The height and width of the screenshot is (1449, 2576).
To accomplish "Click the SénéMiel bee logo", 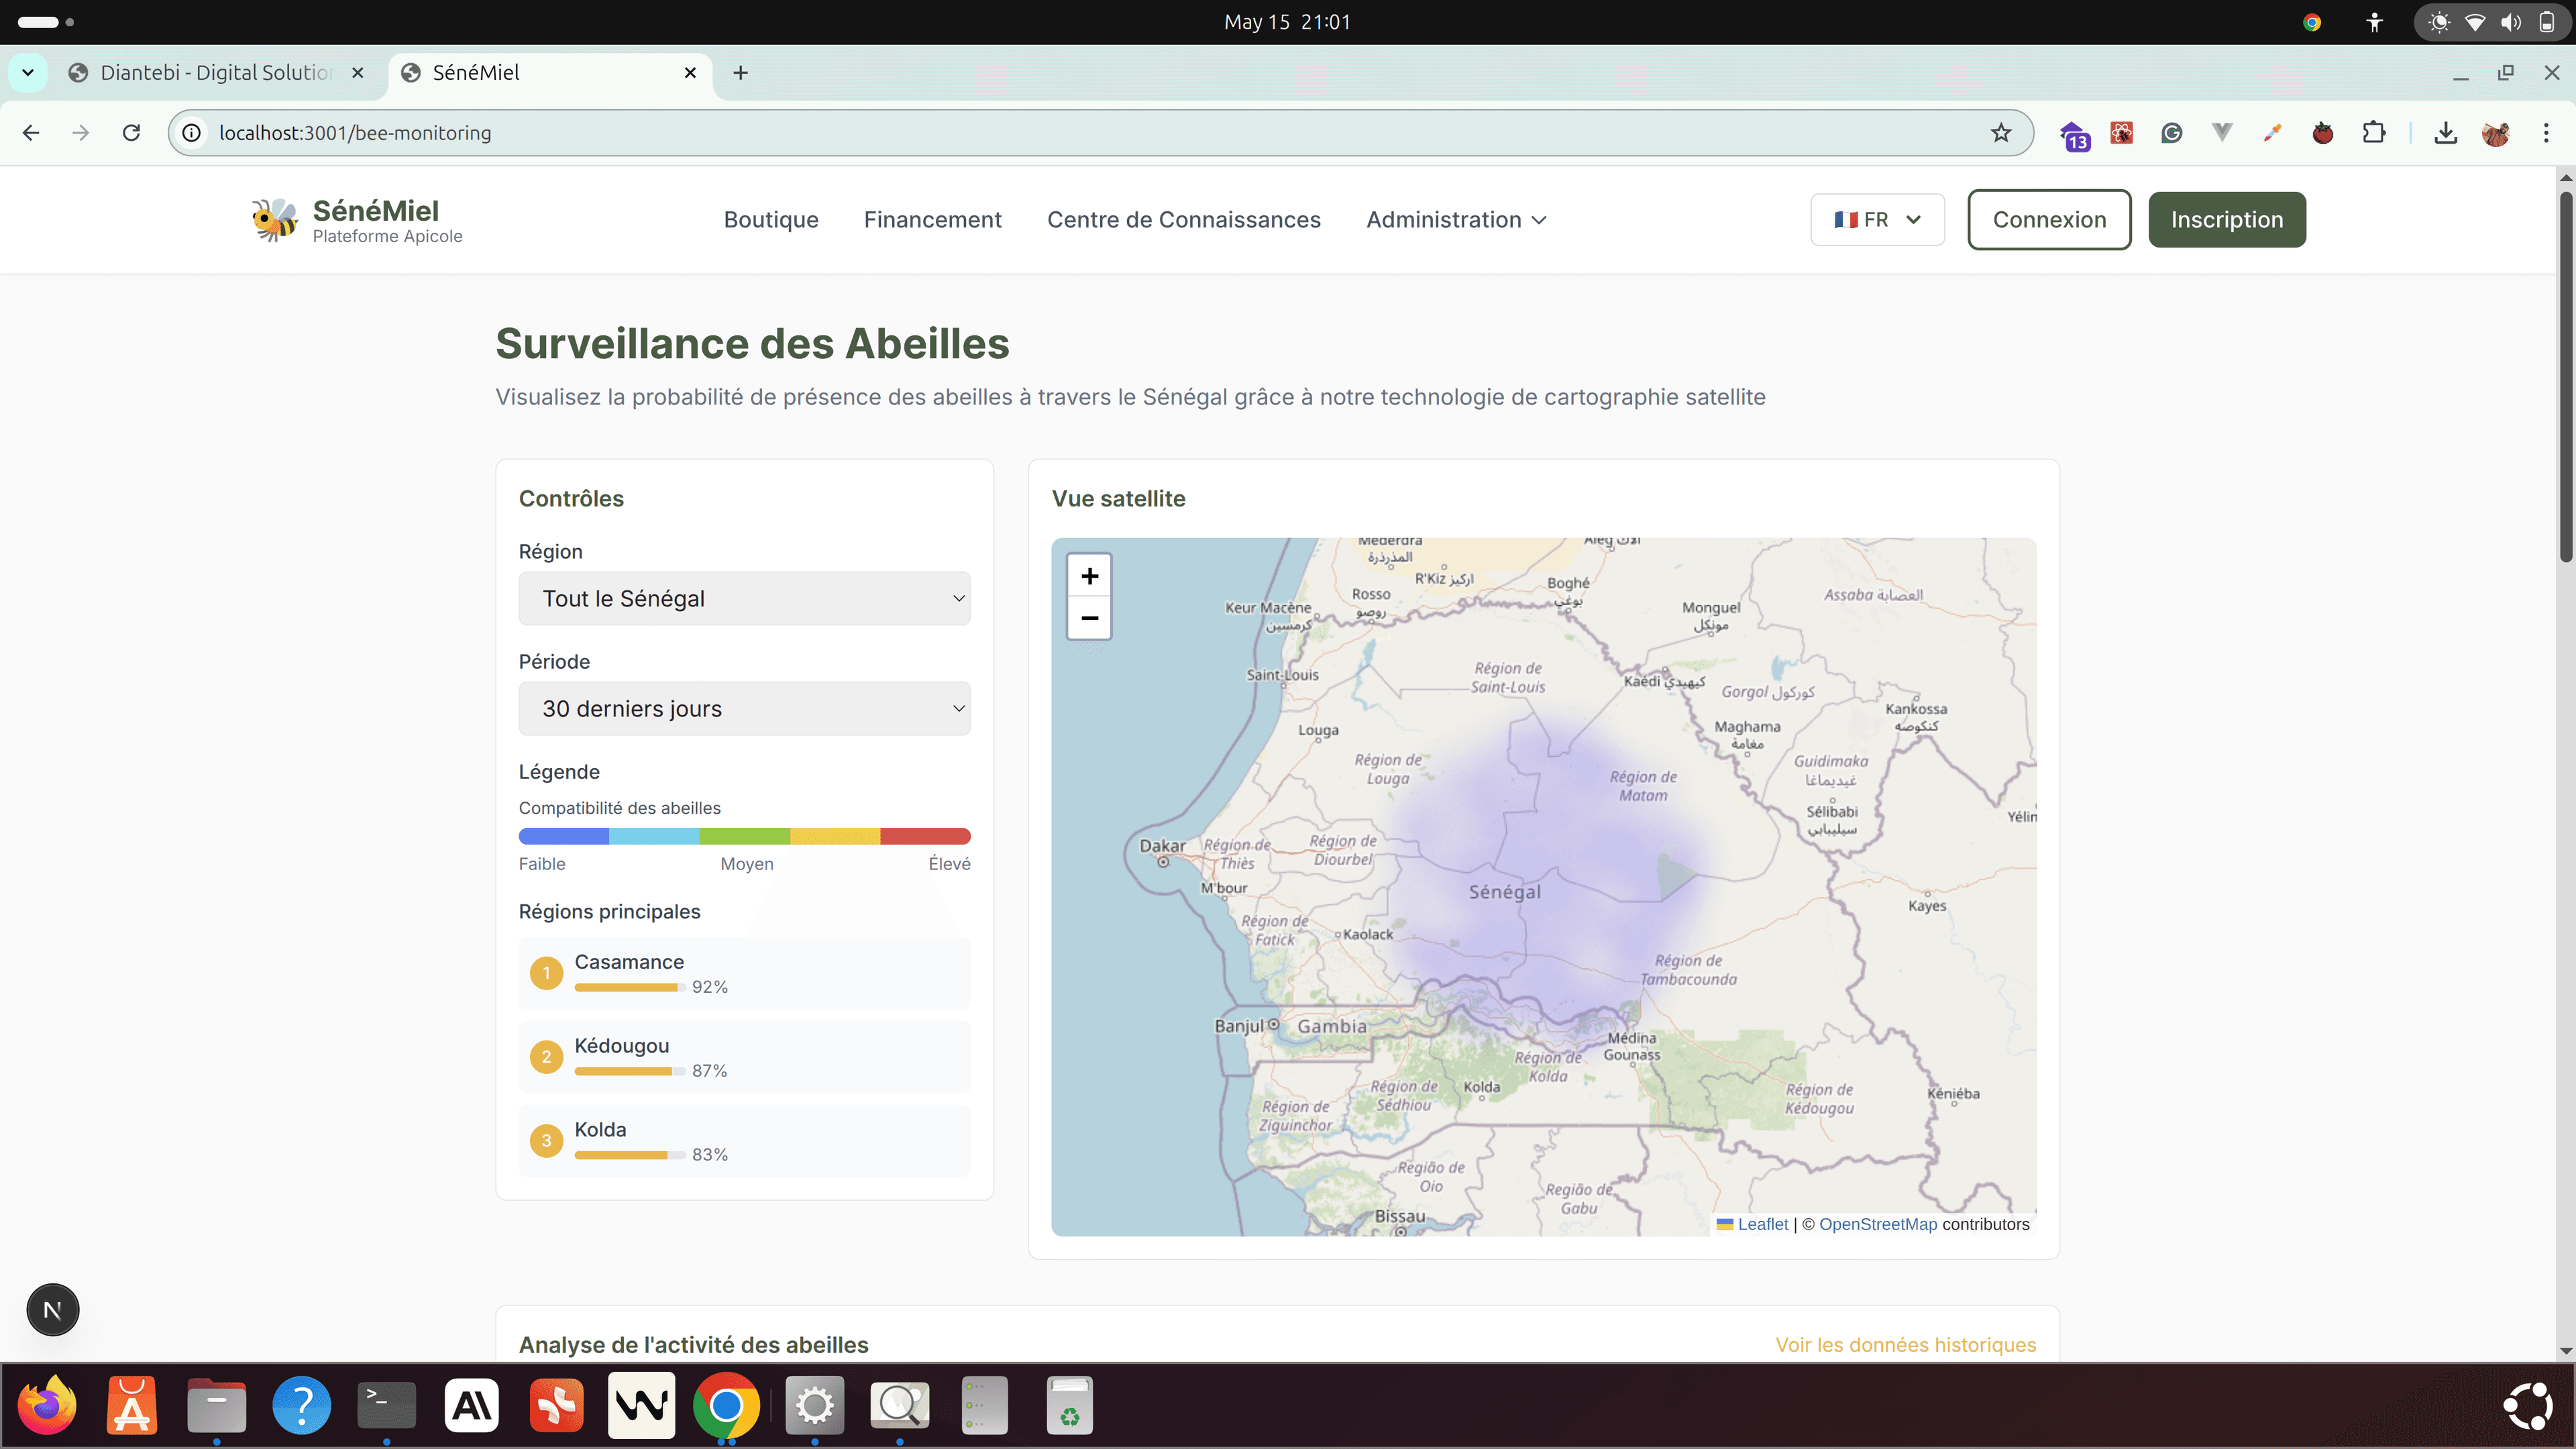I will click(274, 219).
